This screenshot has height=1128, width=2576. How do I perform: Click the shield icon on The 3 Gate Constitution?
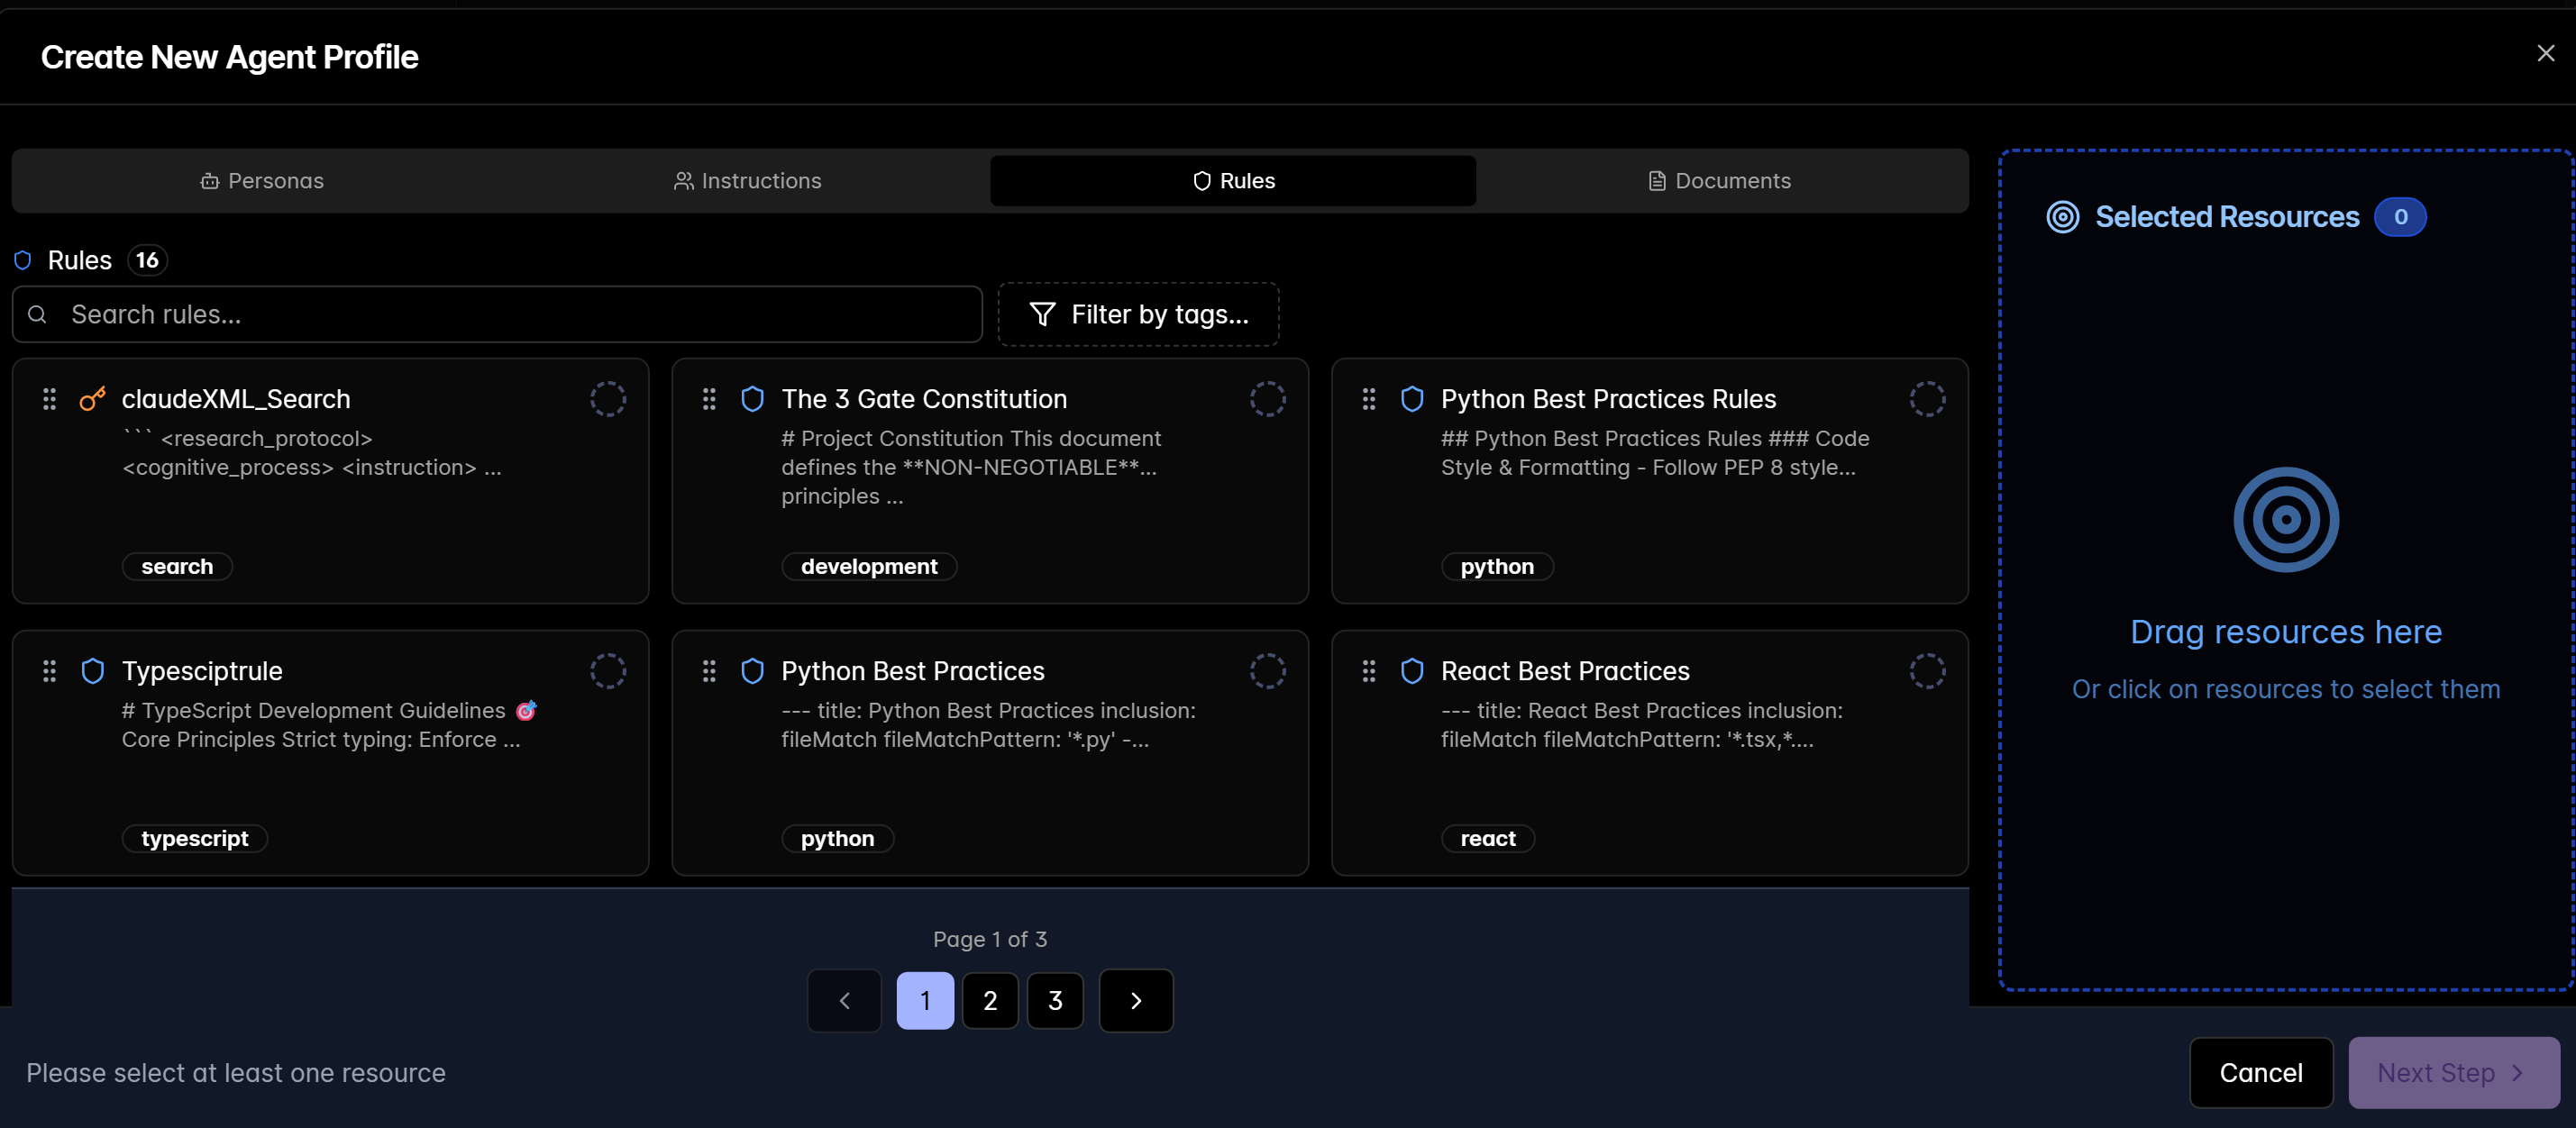tap(752, 398)
